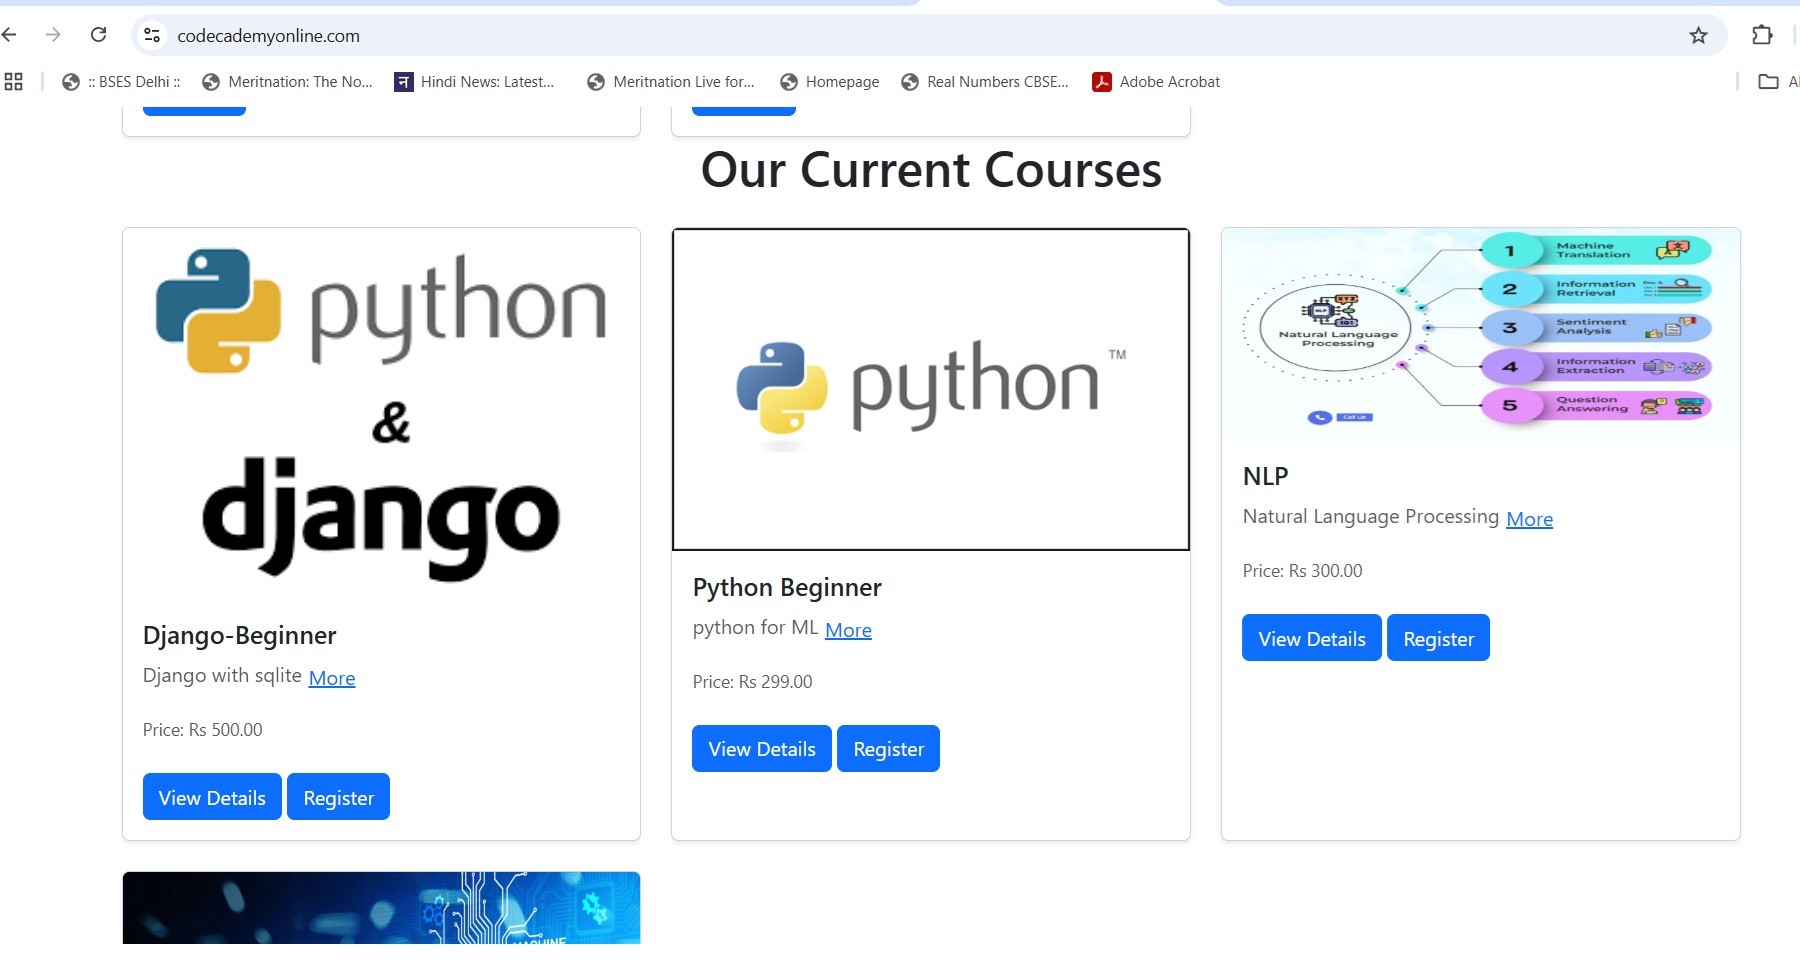
Task: Open site information settings in address bar
Action: [151, 35]
